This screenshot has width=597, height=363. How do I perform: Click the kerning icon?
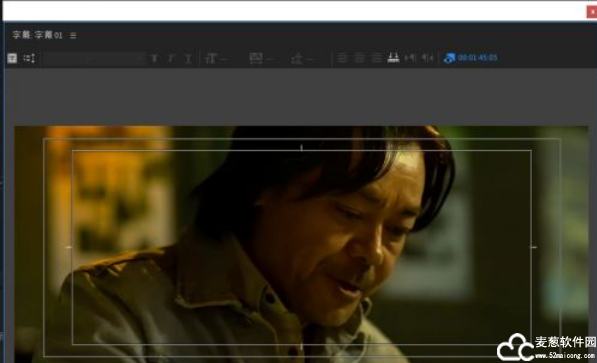click(x=256, y=59)
